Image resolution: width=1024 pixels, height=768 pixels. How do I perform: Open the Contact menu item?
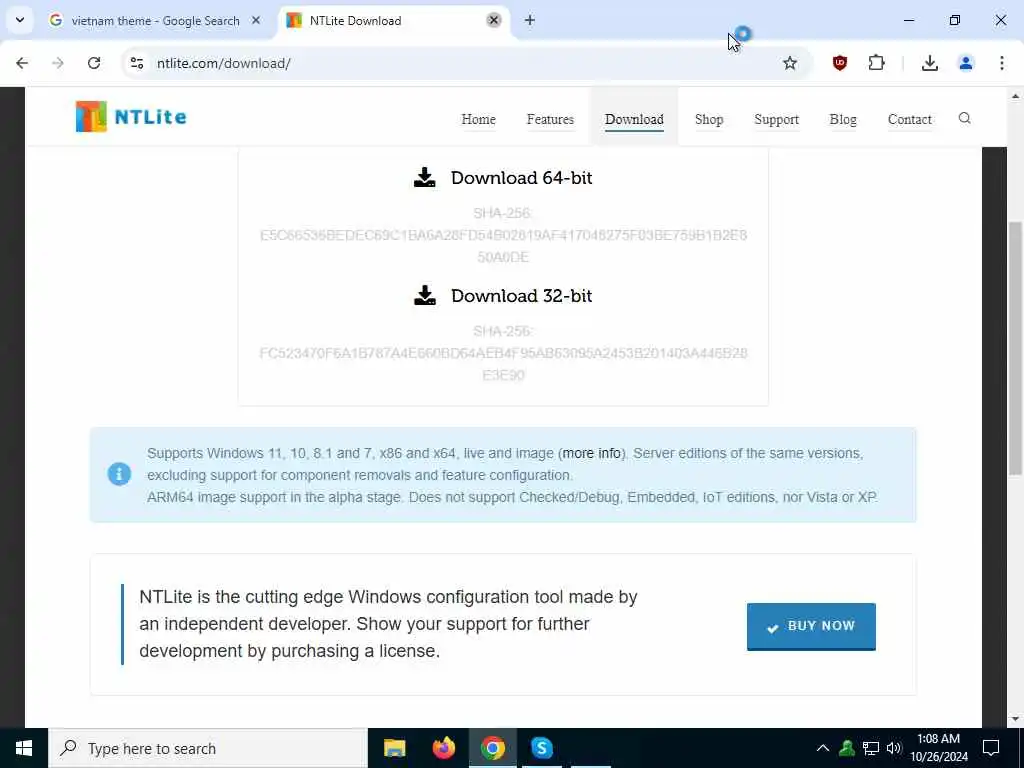click(x=910, y=120)
